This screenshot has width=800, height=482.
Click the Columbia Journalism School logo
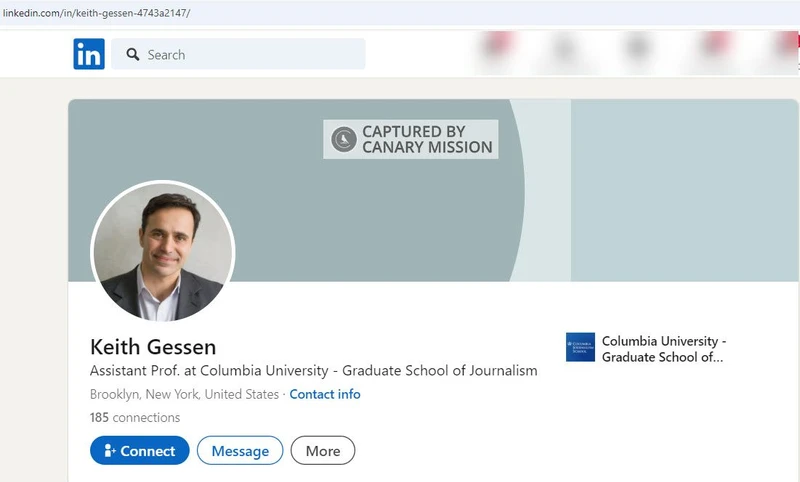click(580, 347)
